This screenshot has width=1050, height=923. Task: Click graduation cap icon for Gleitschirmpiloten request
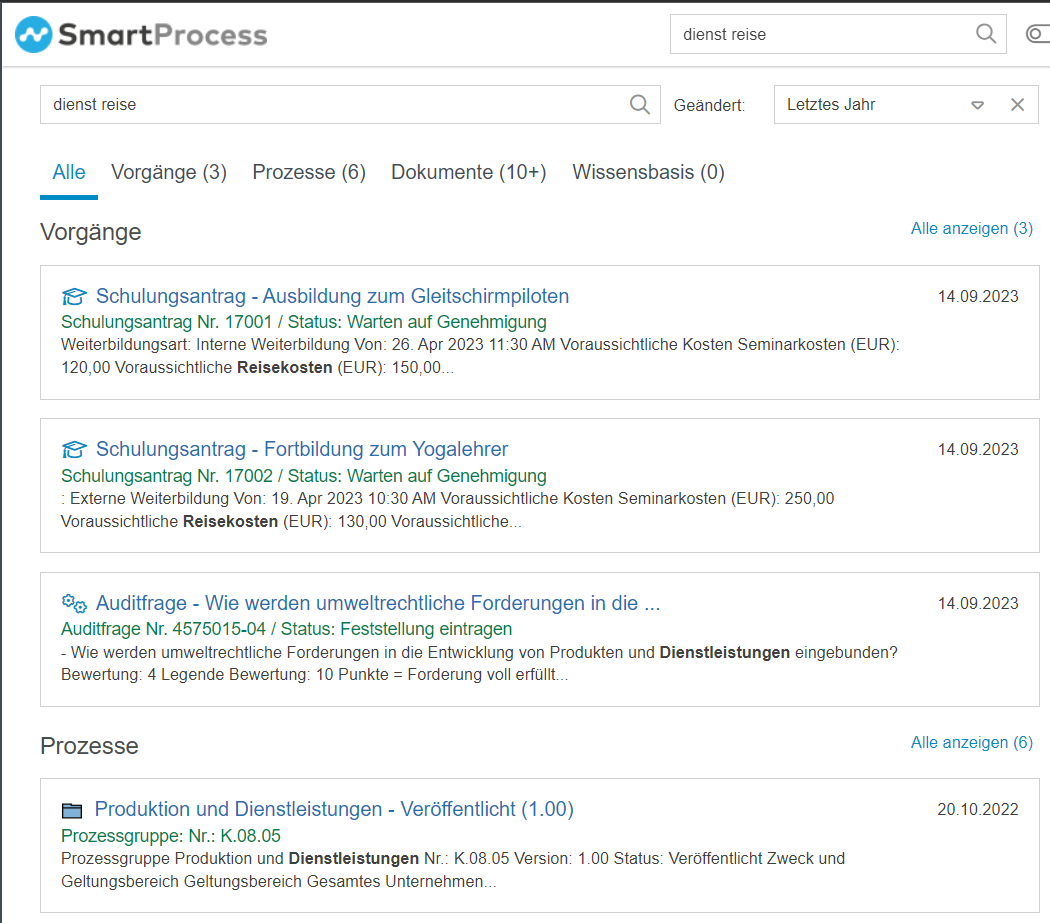tap(74, 296)
